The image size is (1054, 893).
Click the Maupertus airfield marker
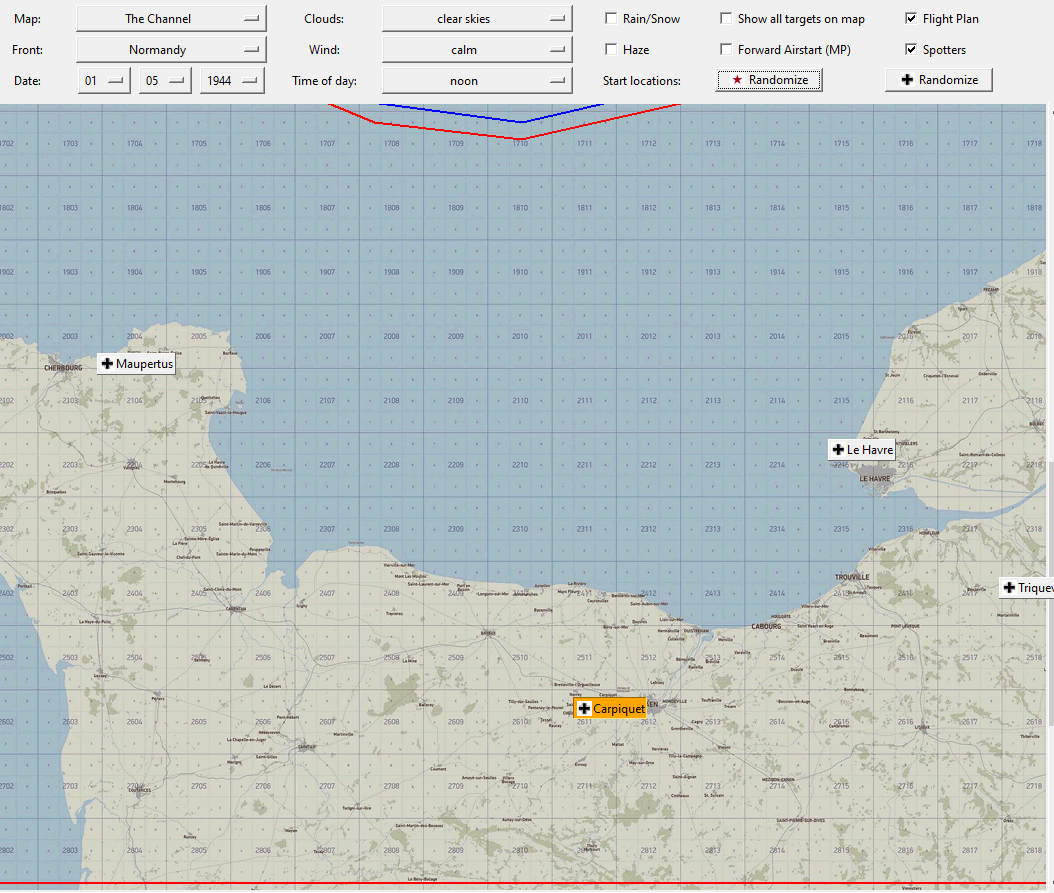136,364
